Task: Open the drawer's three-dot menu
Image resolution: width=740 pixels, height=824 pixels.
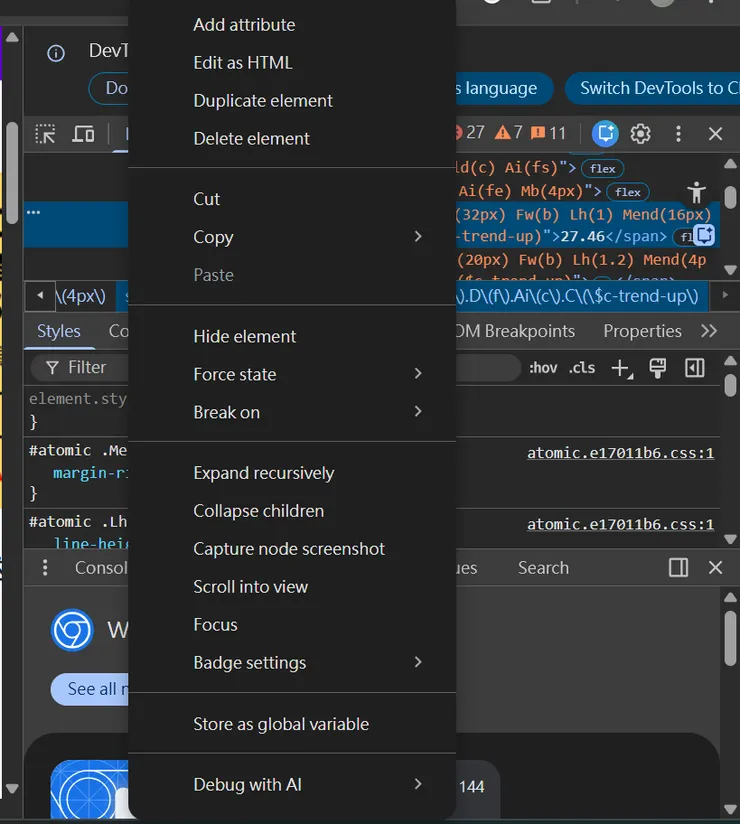Action: tap(45, 568)
